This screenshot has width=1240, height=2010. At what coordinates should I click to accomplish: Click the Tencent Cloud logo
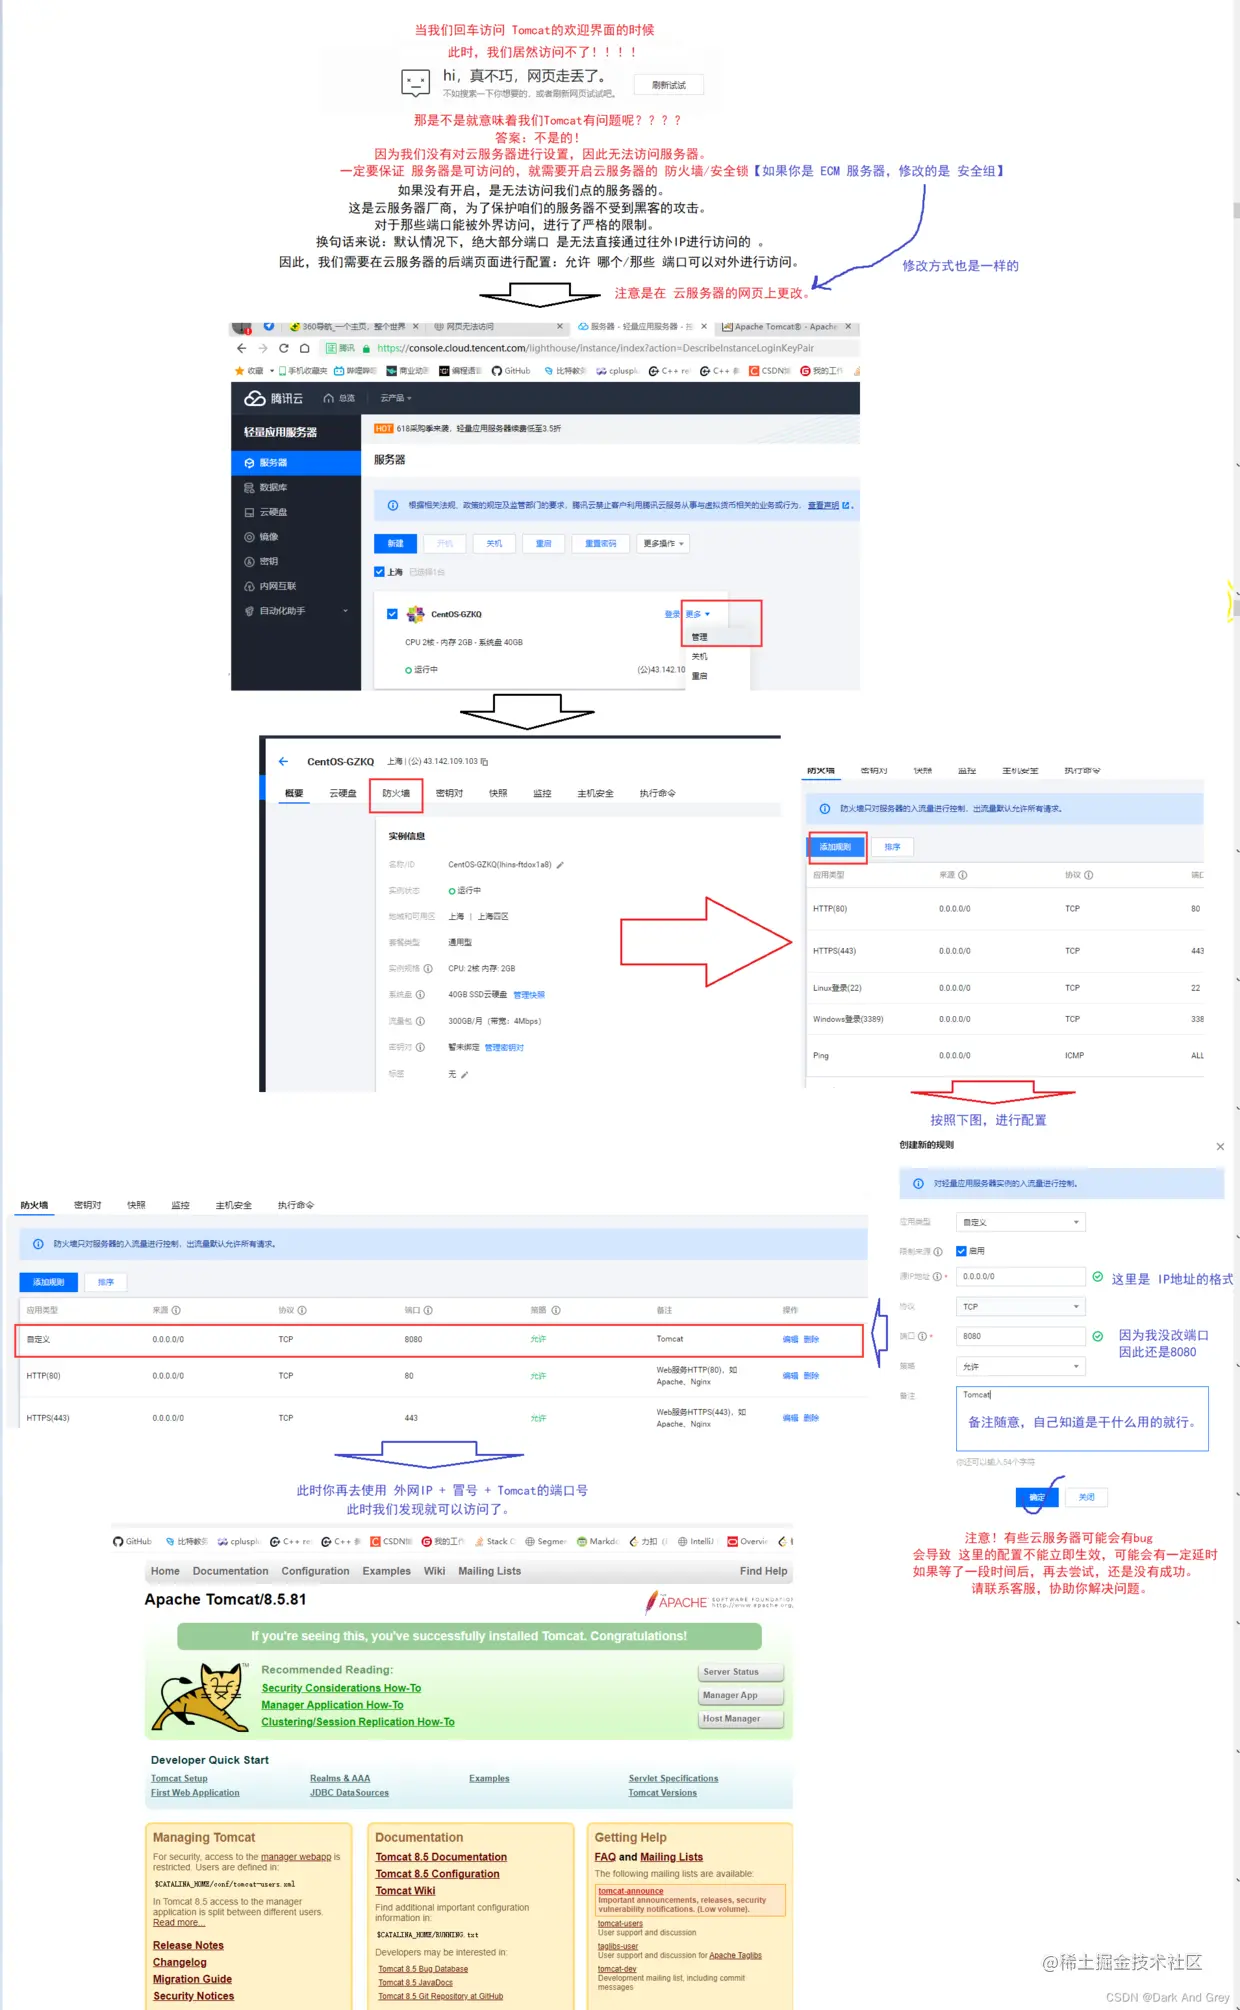coord(274,398)
